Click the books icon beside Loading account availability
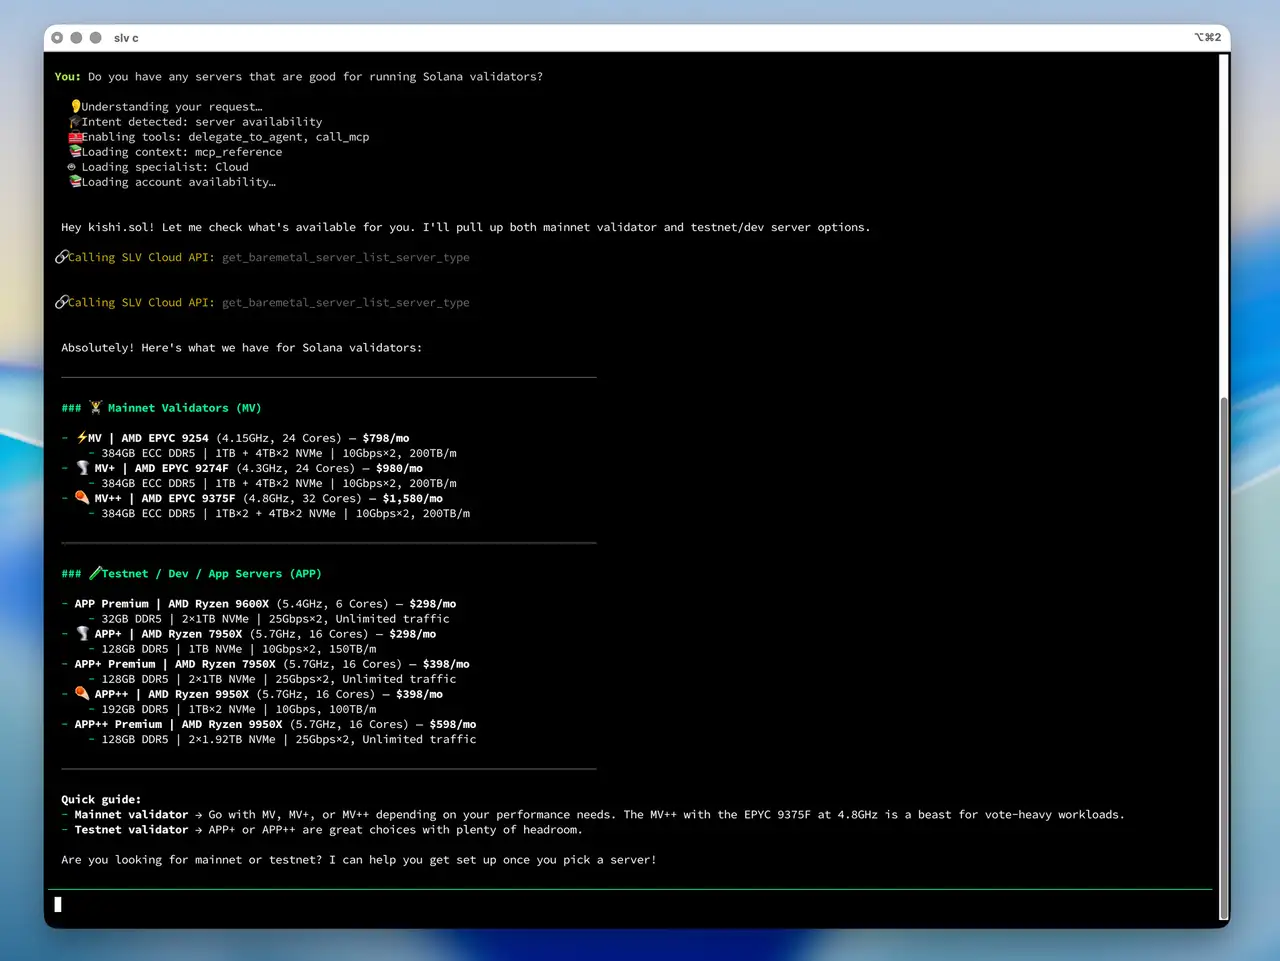1280x961 pixels. pyautogui.click(x=74, y=182)
